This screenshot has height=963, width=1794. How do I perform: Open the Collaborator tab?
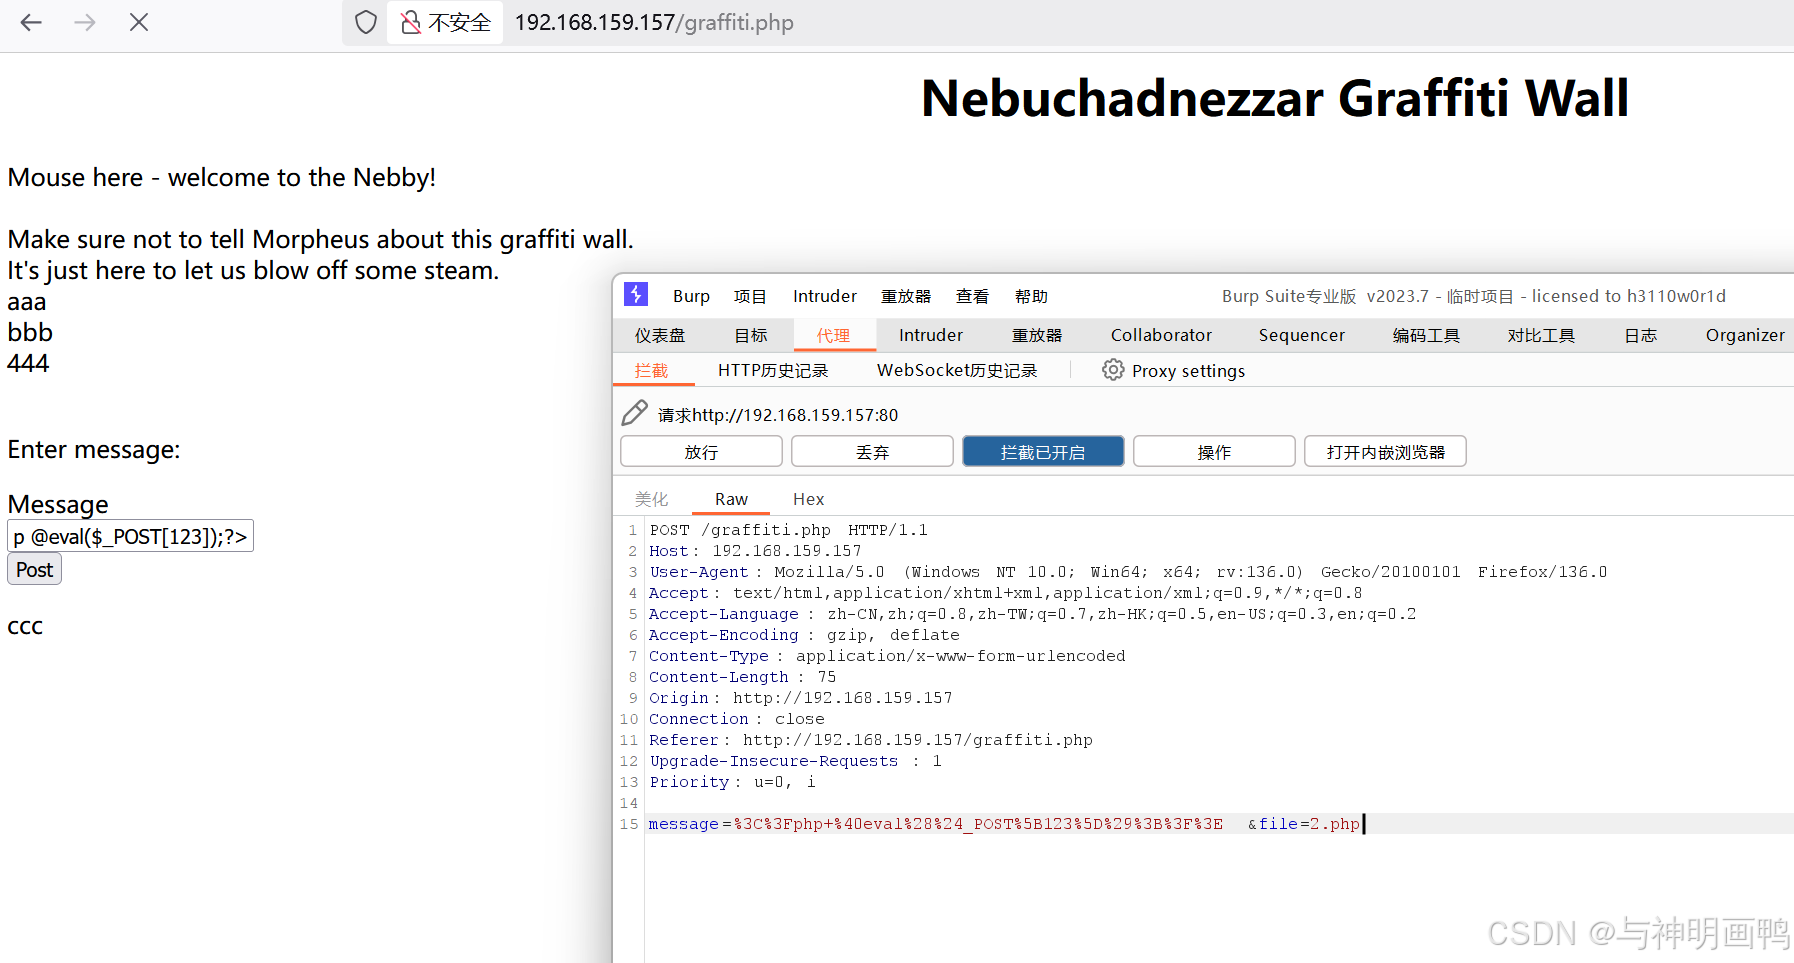pyautogui.click(x=1161, y=335)
